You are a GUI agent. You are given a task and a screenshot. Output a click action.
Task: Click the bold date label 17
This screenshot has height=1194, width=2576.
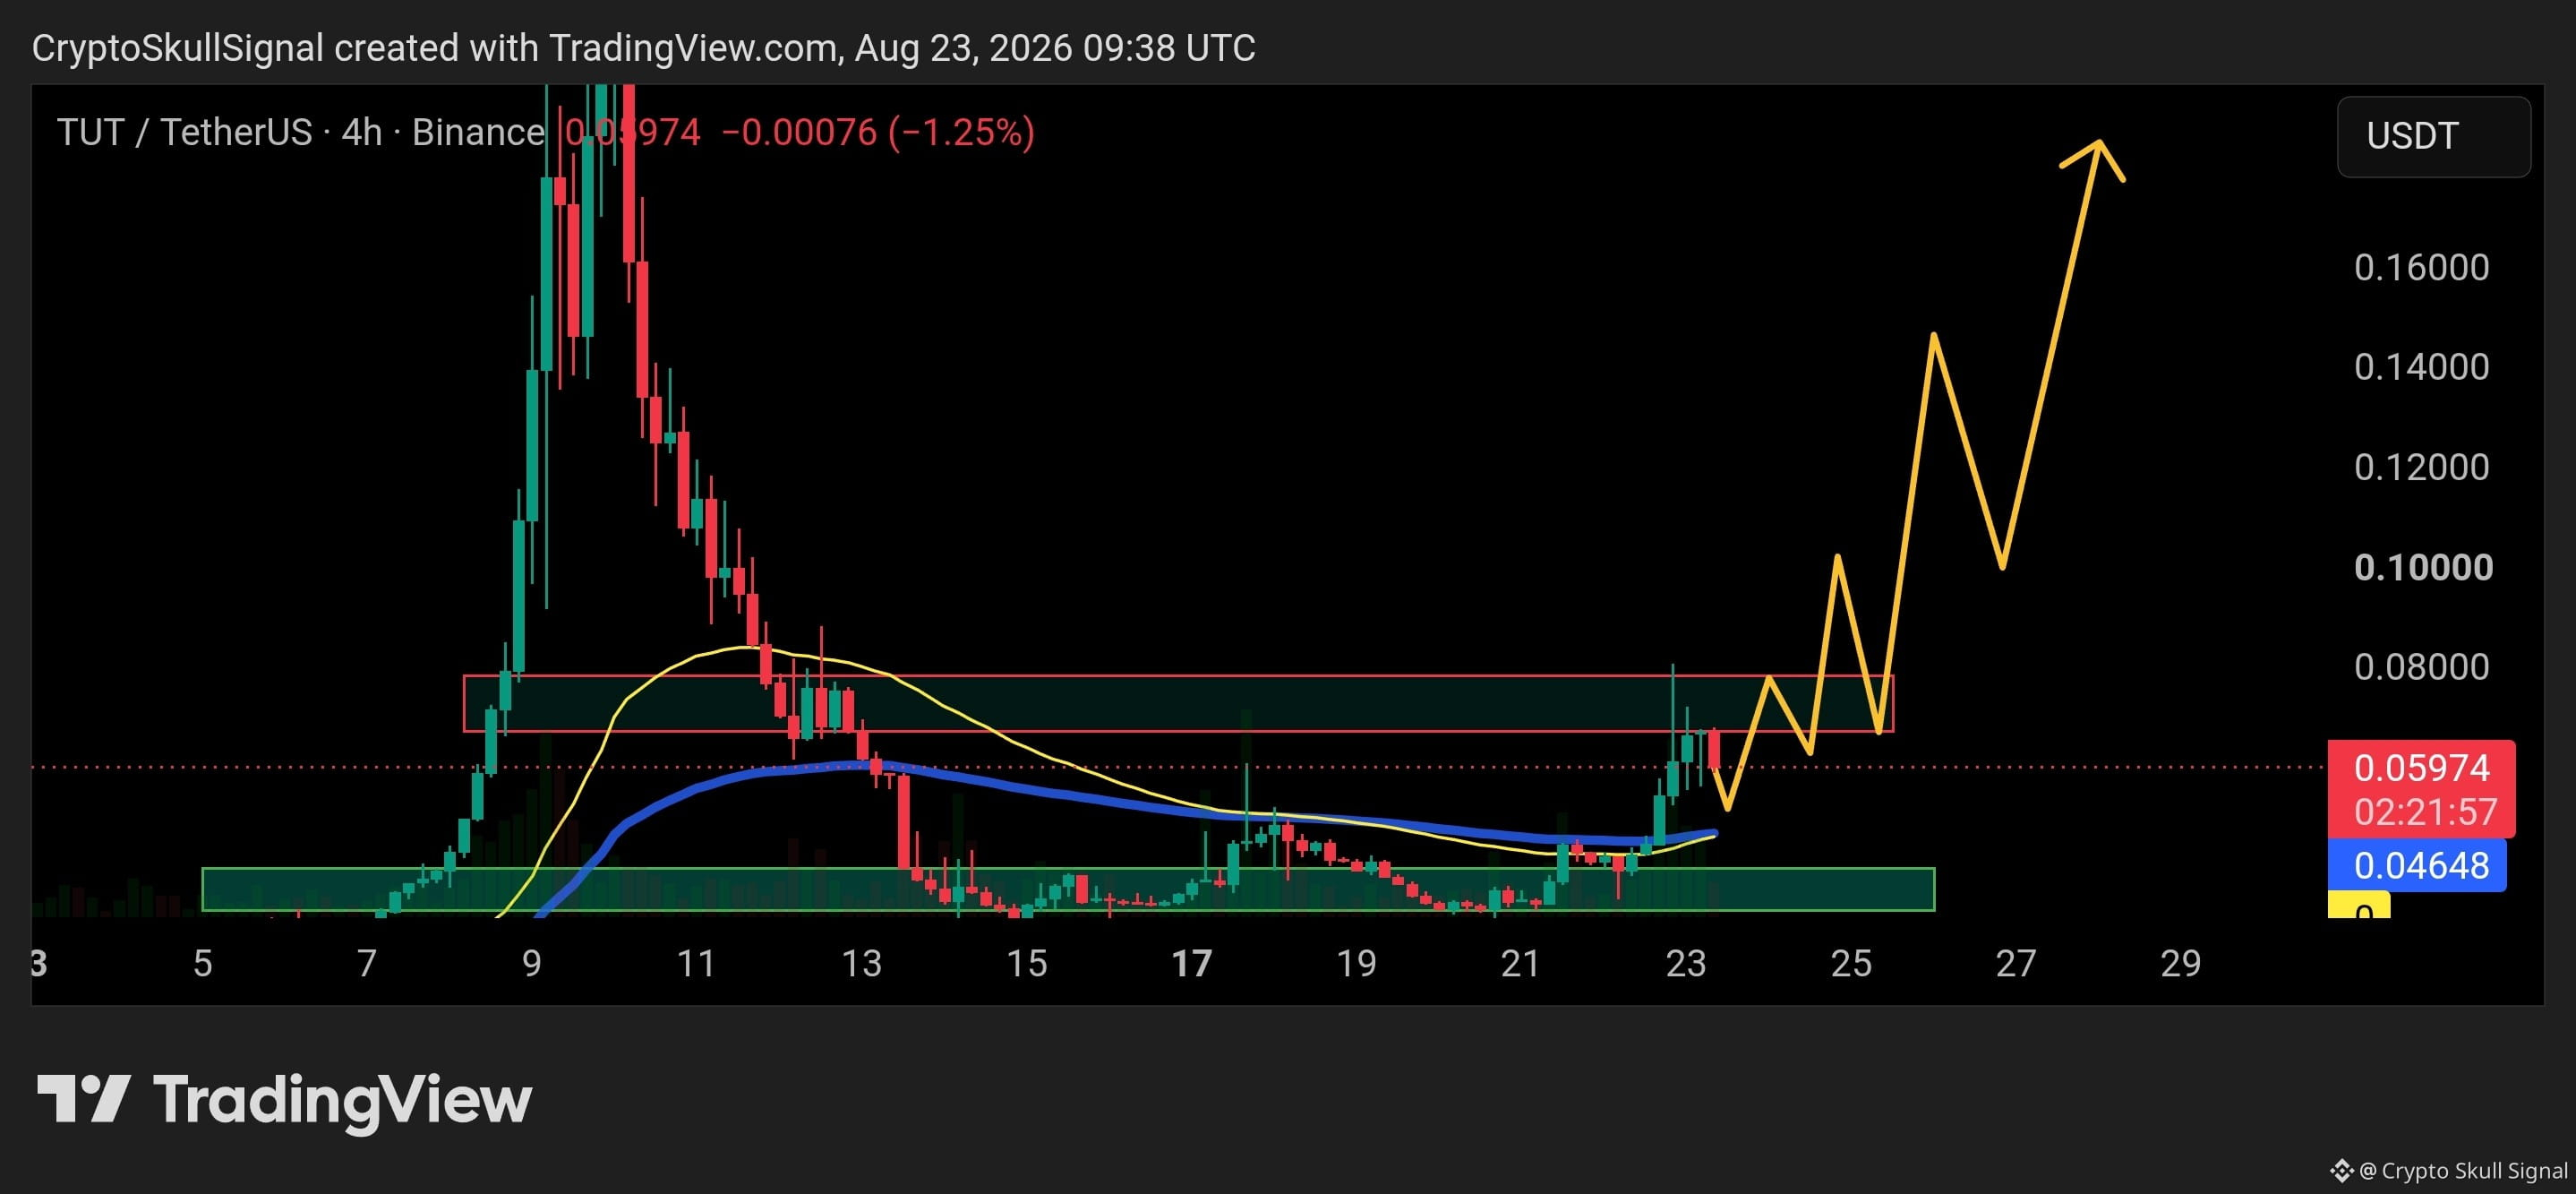(x=1191, y=963)
